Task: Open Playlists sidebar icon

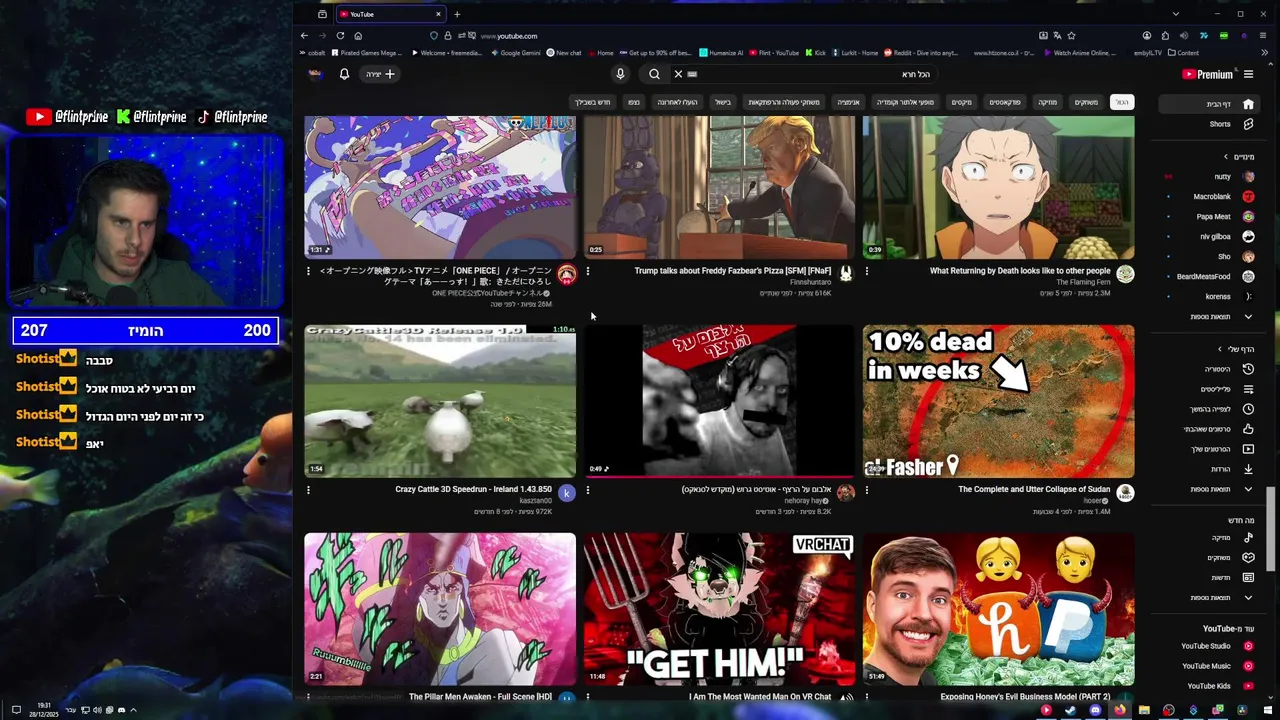Action: 1248,389
